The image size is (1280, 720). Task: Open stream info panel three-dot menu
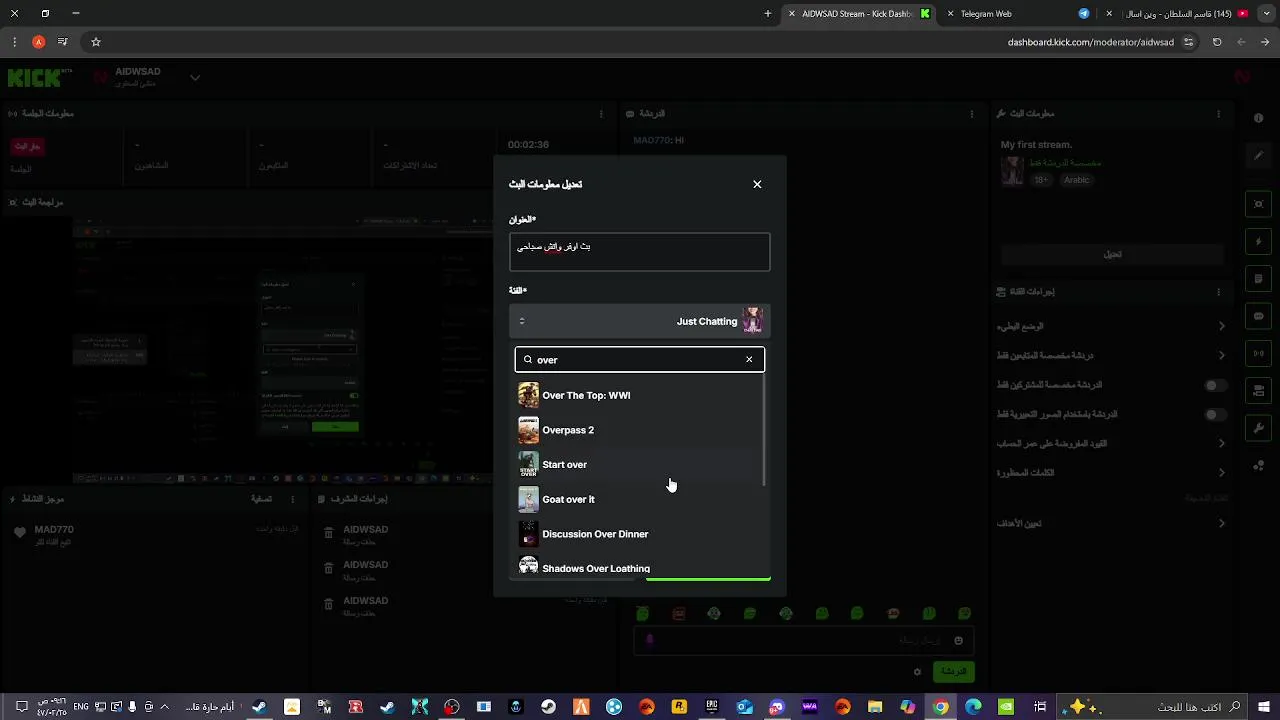[x=1218, y=114]
